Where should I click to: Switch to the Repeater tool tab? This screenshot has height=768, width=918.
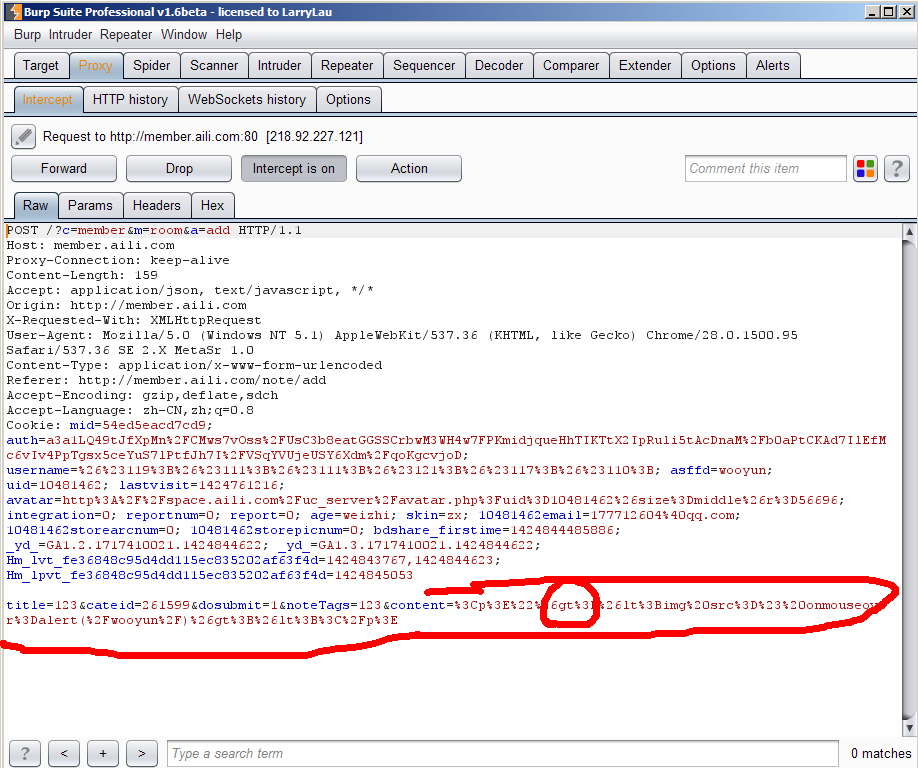pyautogui.click(x=347, y=66)
